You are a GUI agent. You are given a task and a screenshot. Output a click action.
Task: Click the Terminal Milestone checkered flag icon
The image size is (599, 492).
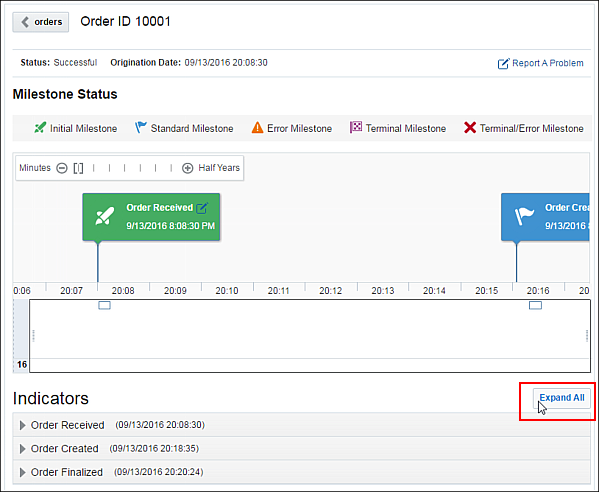tap(356, 127)
